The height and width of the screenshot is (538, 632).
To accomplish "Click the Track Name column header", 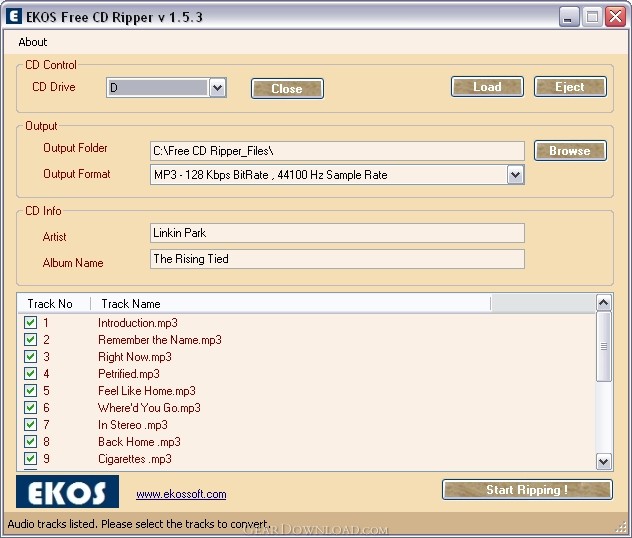I will pos(290,303).
